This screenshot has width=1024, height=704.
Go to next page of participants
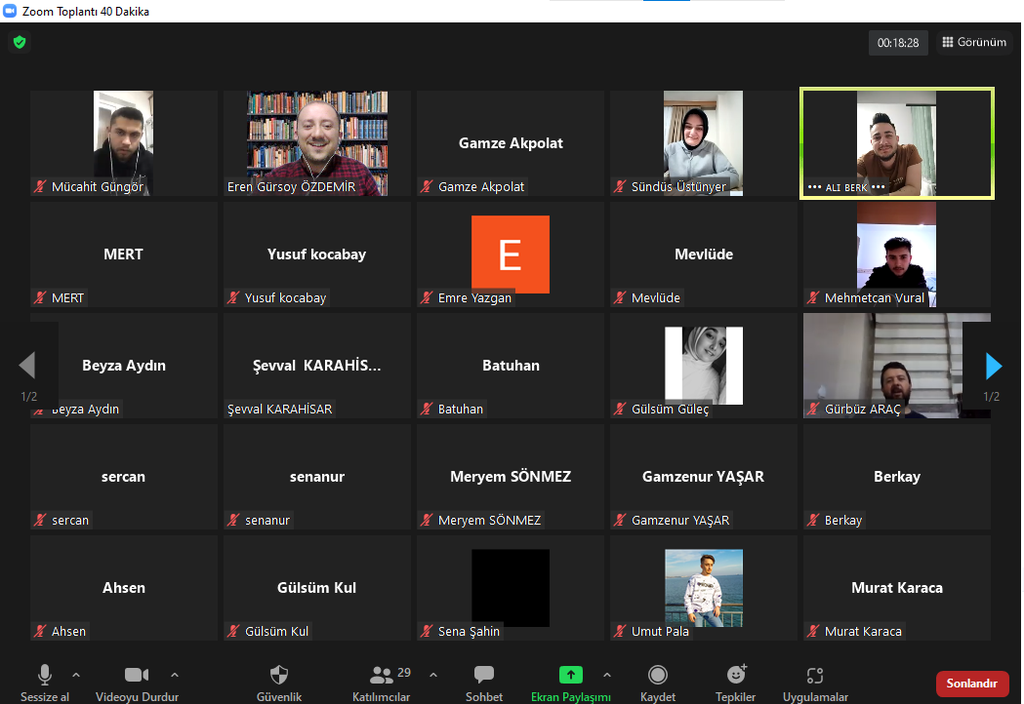(x=993, y=366)
